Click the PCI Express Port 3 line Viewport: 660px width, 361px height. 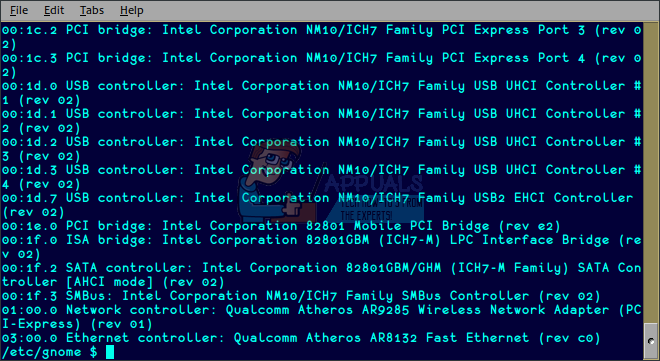click(x=322, y=37)
